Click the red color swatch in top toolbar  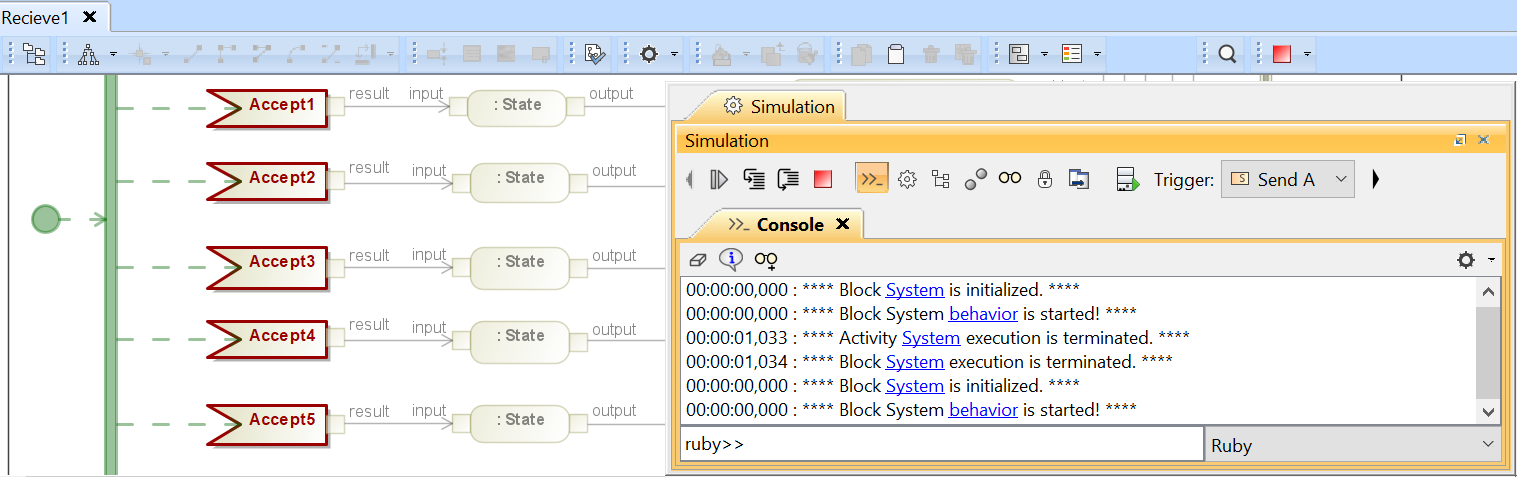click(1281, 54)
